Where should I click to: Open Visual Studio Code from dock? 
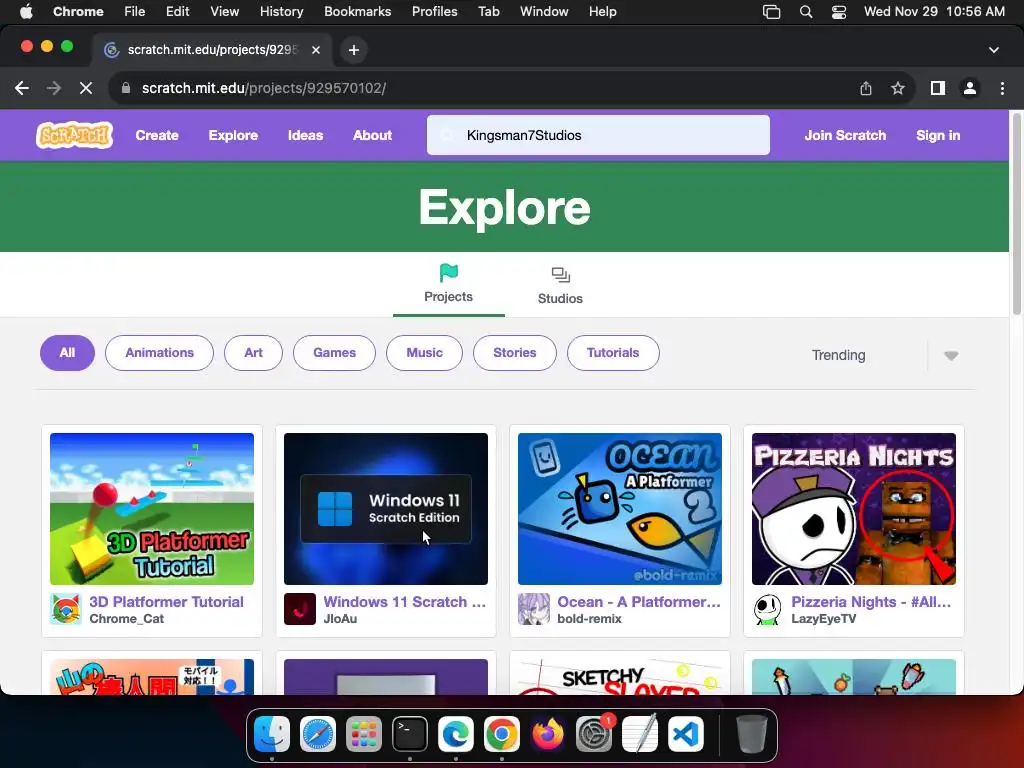tap(686, 734)
